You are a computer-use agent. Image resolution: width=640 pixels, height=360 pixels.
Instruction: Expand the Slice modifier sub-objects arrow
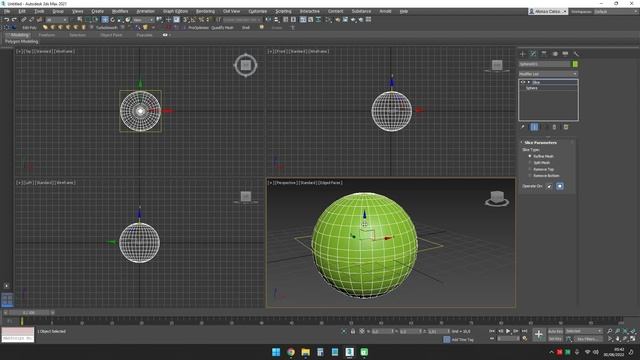[529, 82]
